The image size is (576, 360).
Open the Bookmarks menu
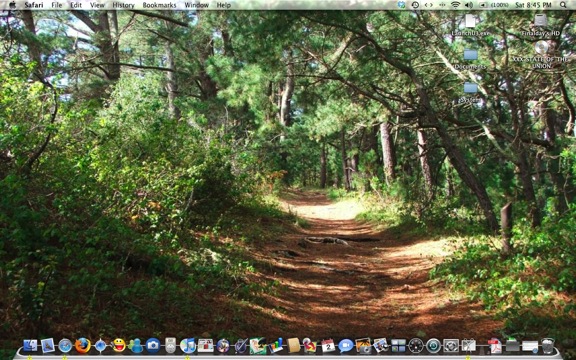coord(159,5)
